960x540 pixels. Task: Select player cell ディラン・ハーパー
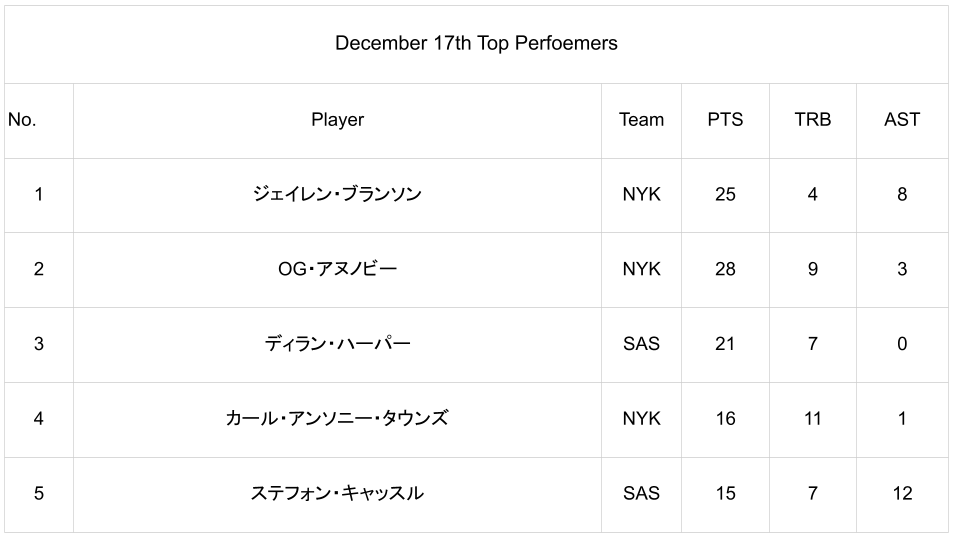pos(337,344)
